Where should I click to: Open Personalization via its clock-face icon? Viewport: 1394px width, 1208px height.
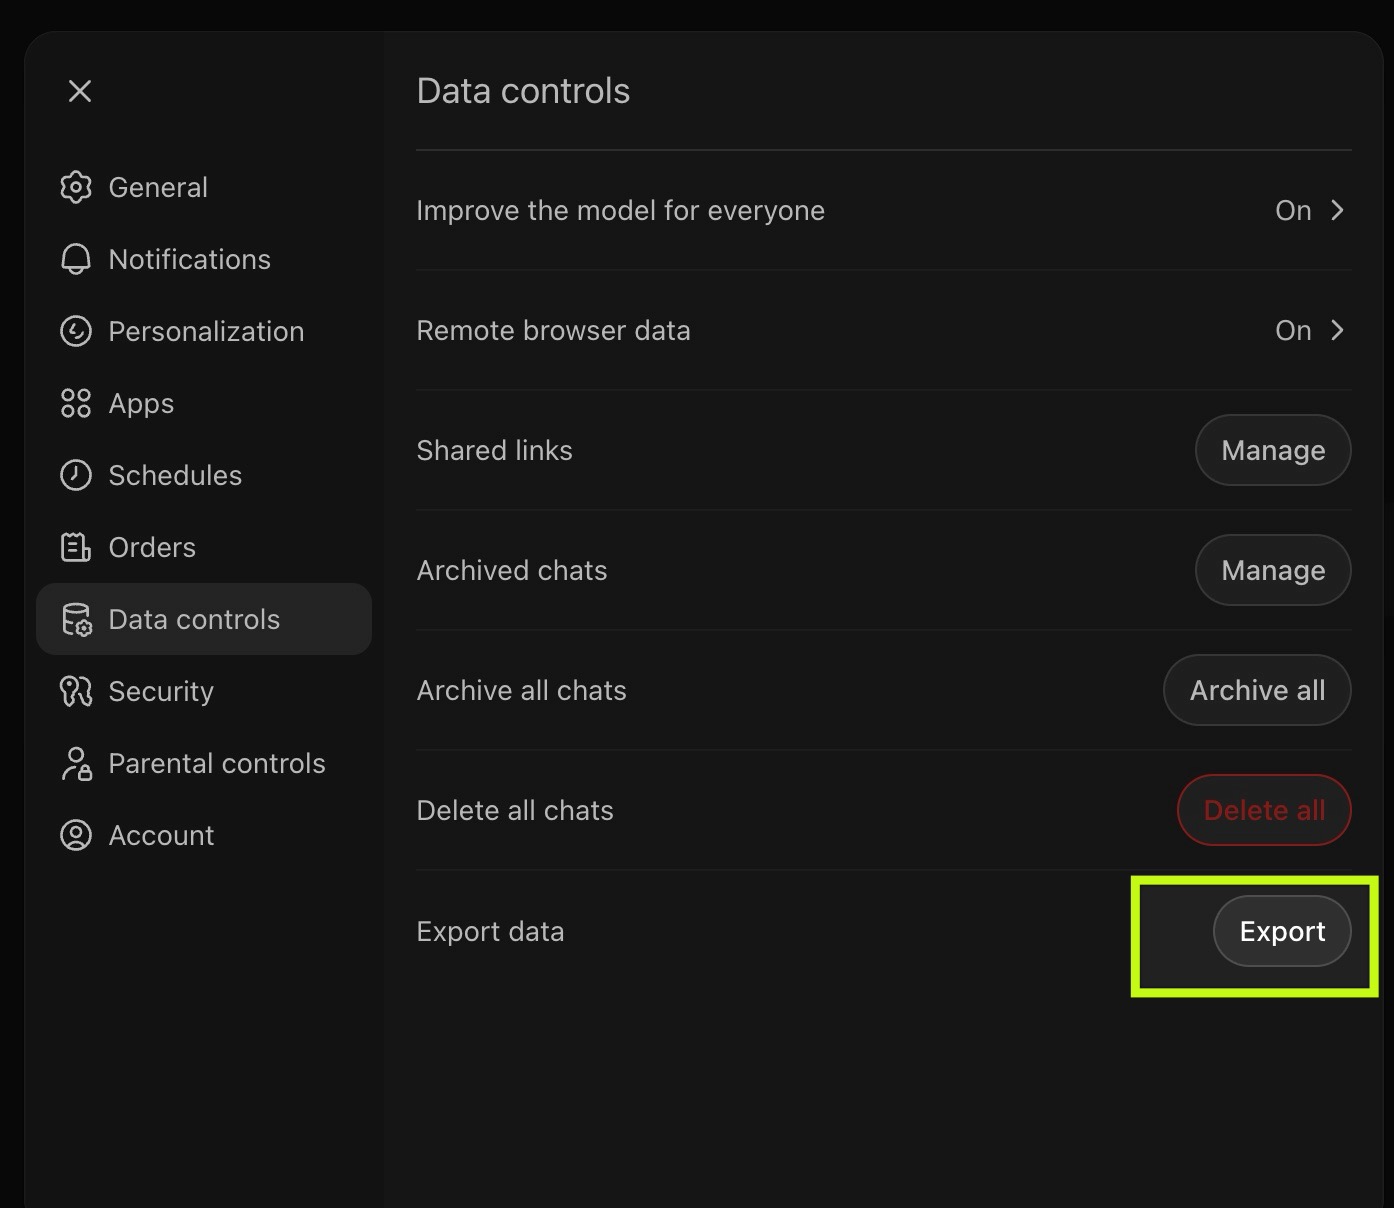[76, 331]
